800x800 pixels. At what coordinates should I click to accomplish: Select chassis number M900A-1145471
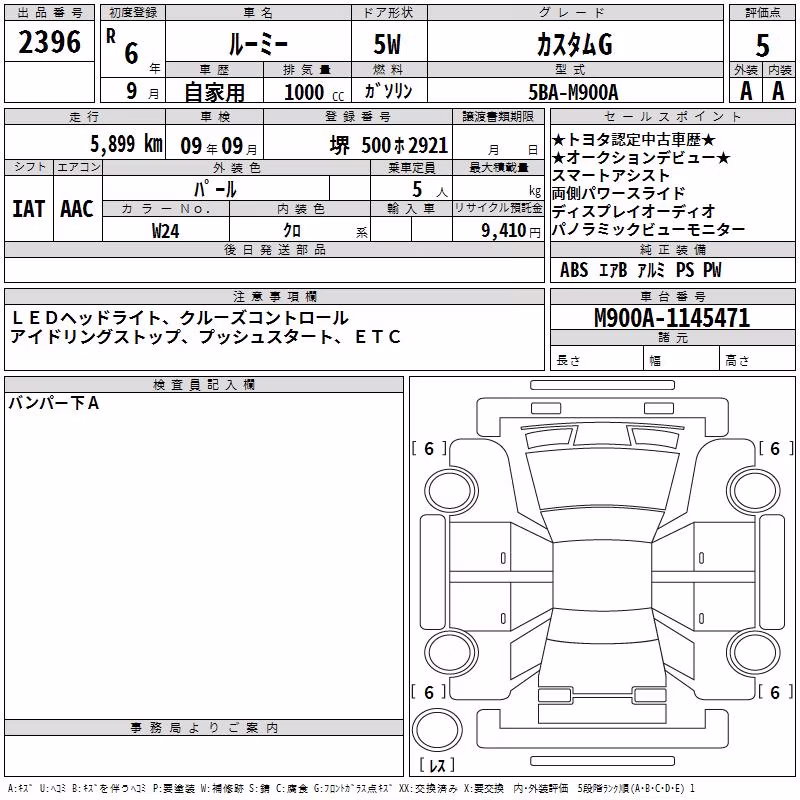[x=672, y=318]
